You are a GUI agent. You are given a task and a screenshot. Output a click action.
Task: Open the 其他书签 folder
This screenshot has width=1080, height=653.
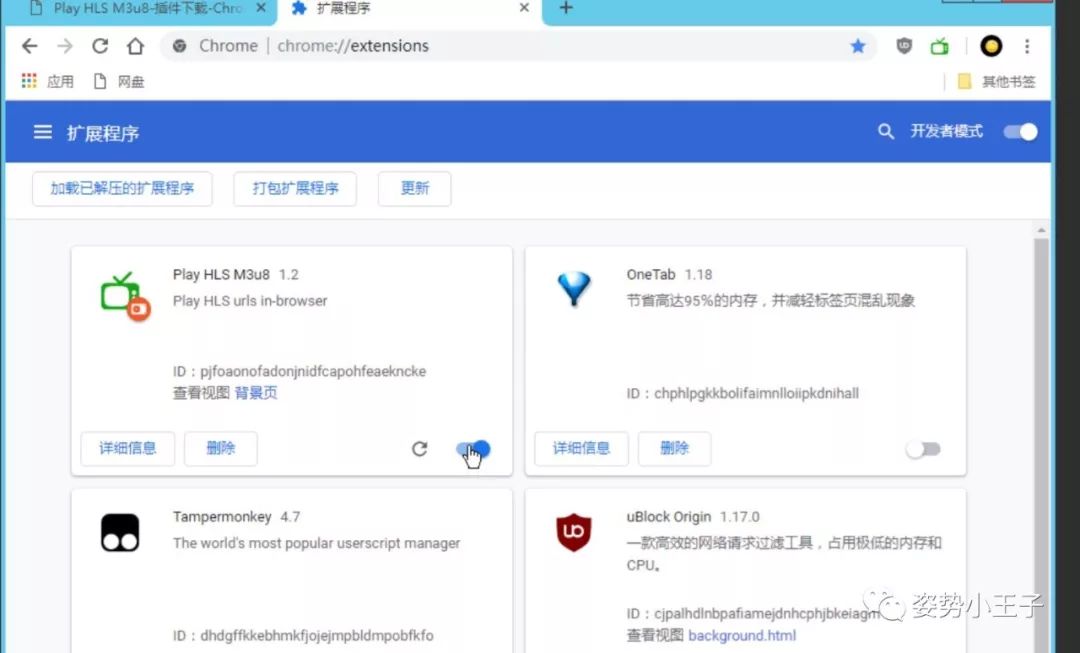point(997,81)
